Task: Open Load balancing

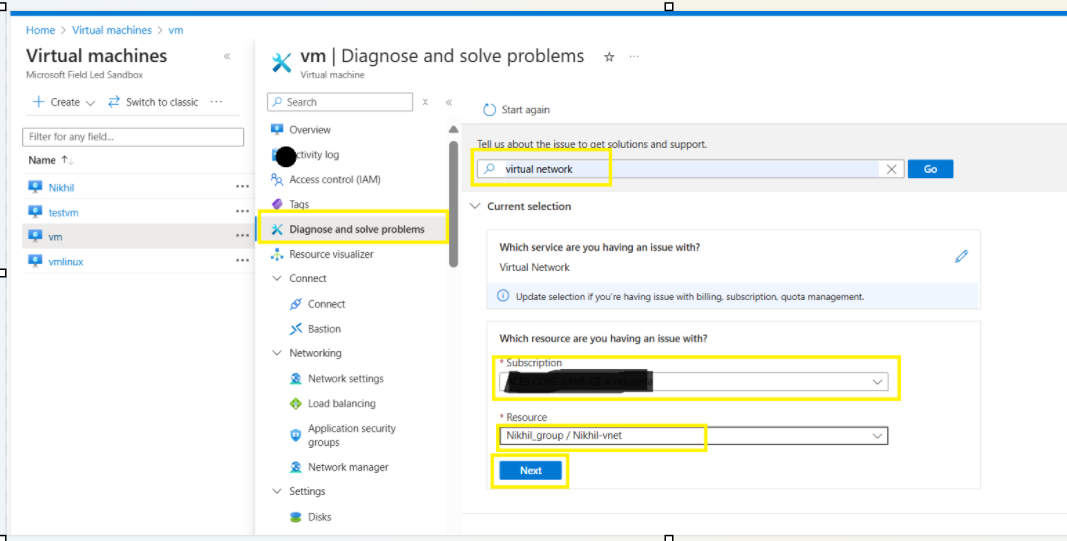Action: [x=342, y=404]
